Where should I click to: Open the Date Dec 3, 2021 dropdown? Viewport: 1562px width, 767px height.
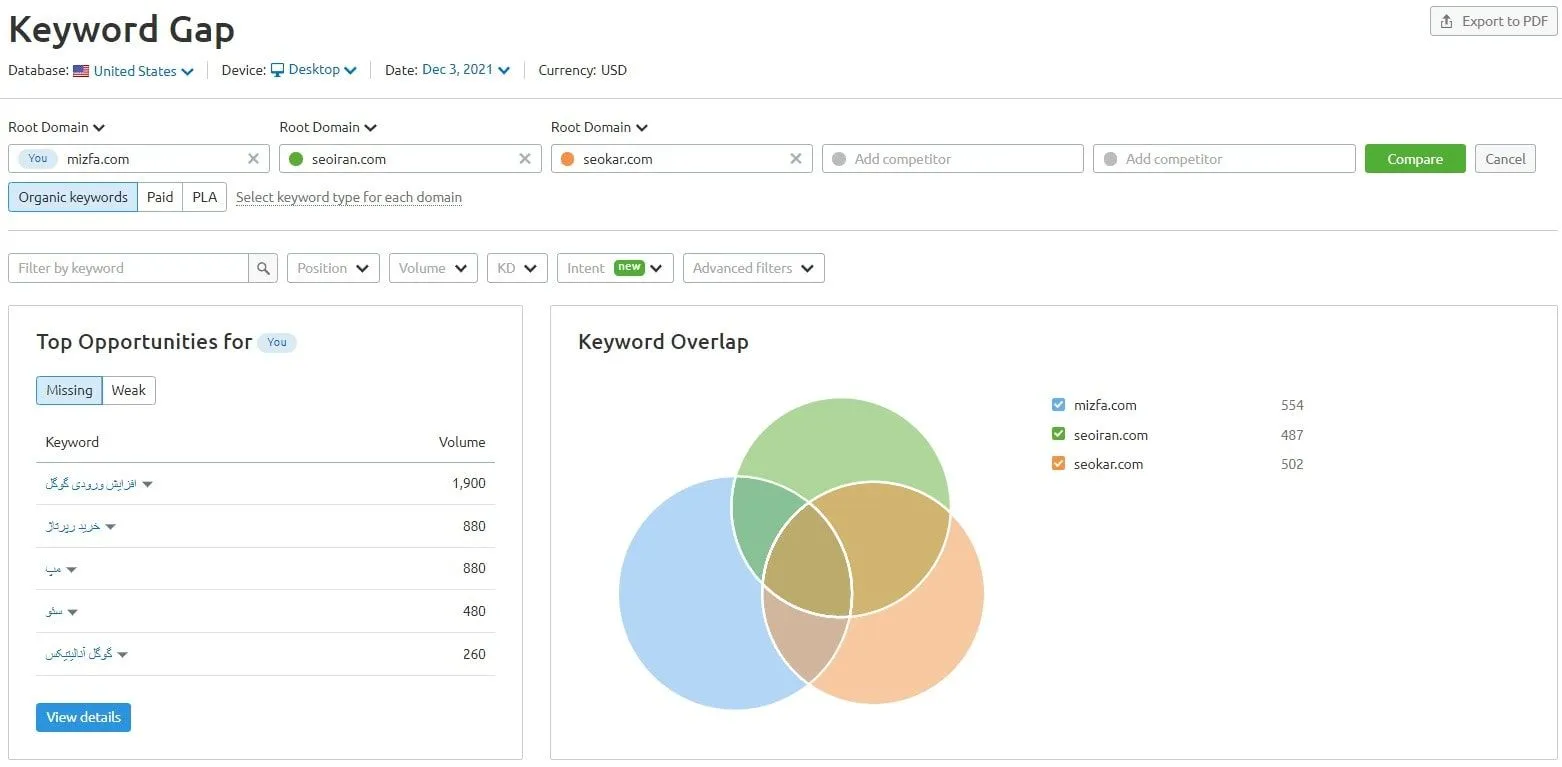point(466,70)
